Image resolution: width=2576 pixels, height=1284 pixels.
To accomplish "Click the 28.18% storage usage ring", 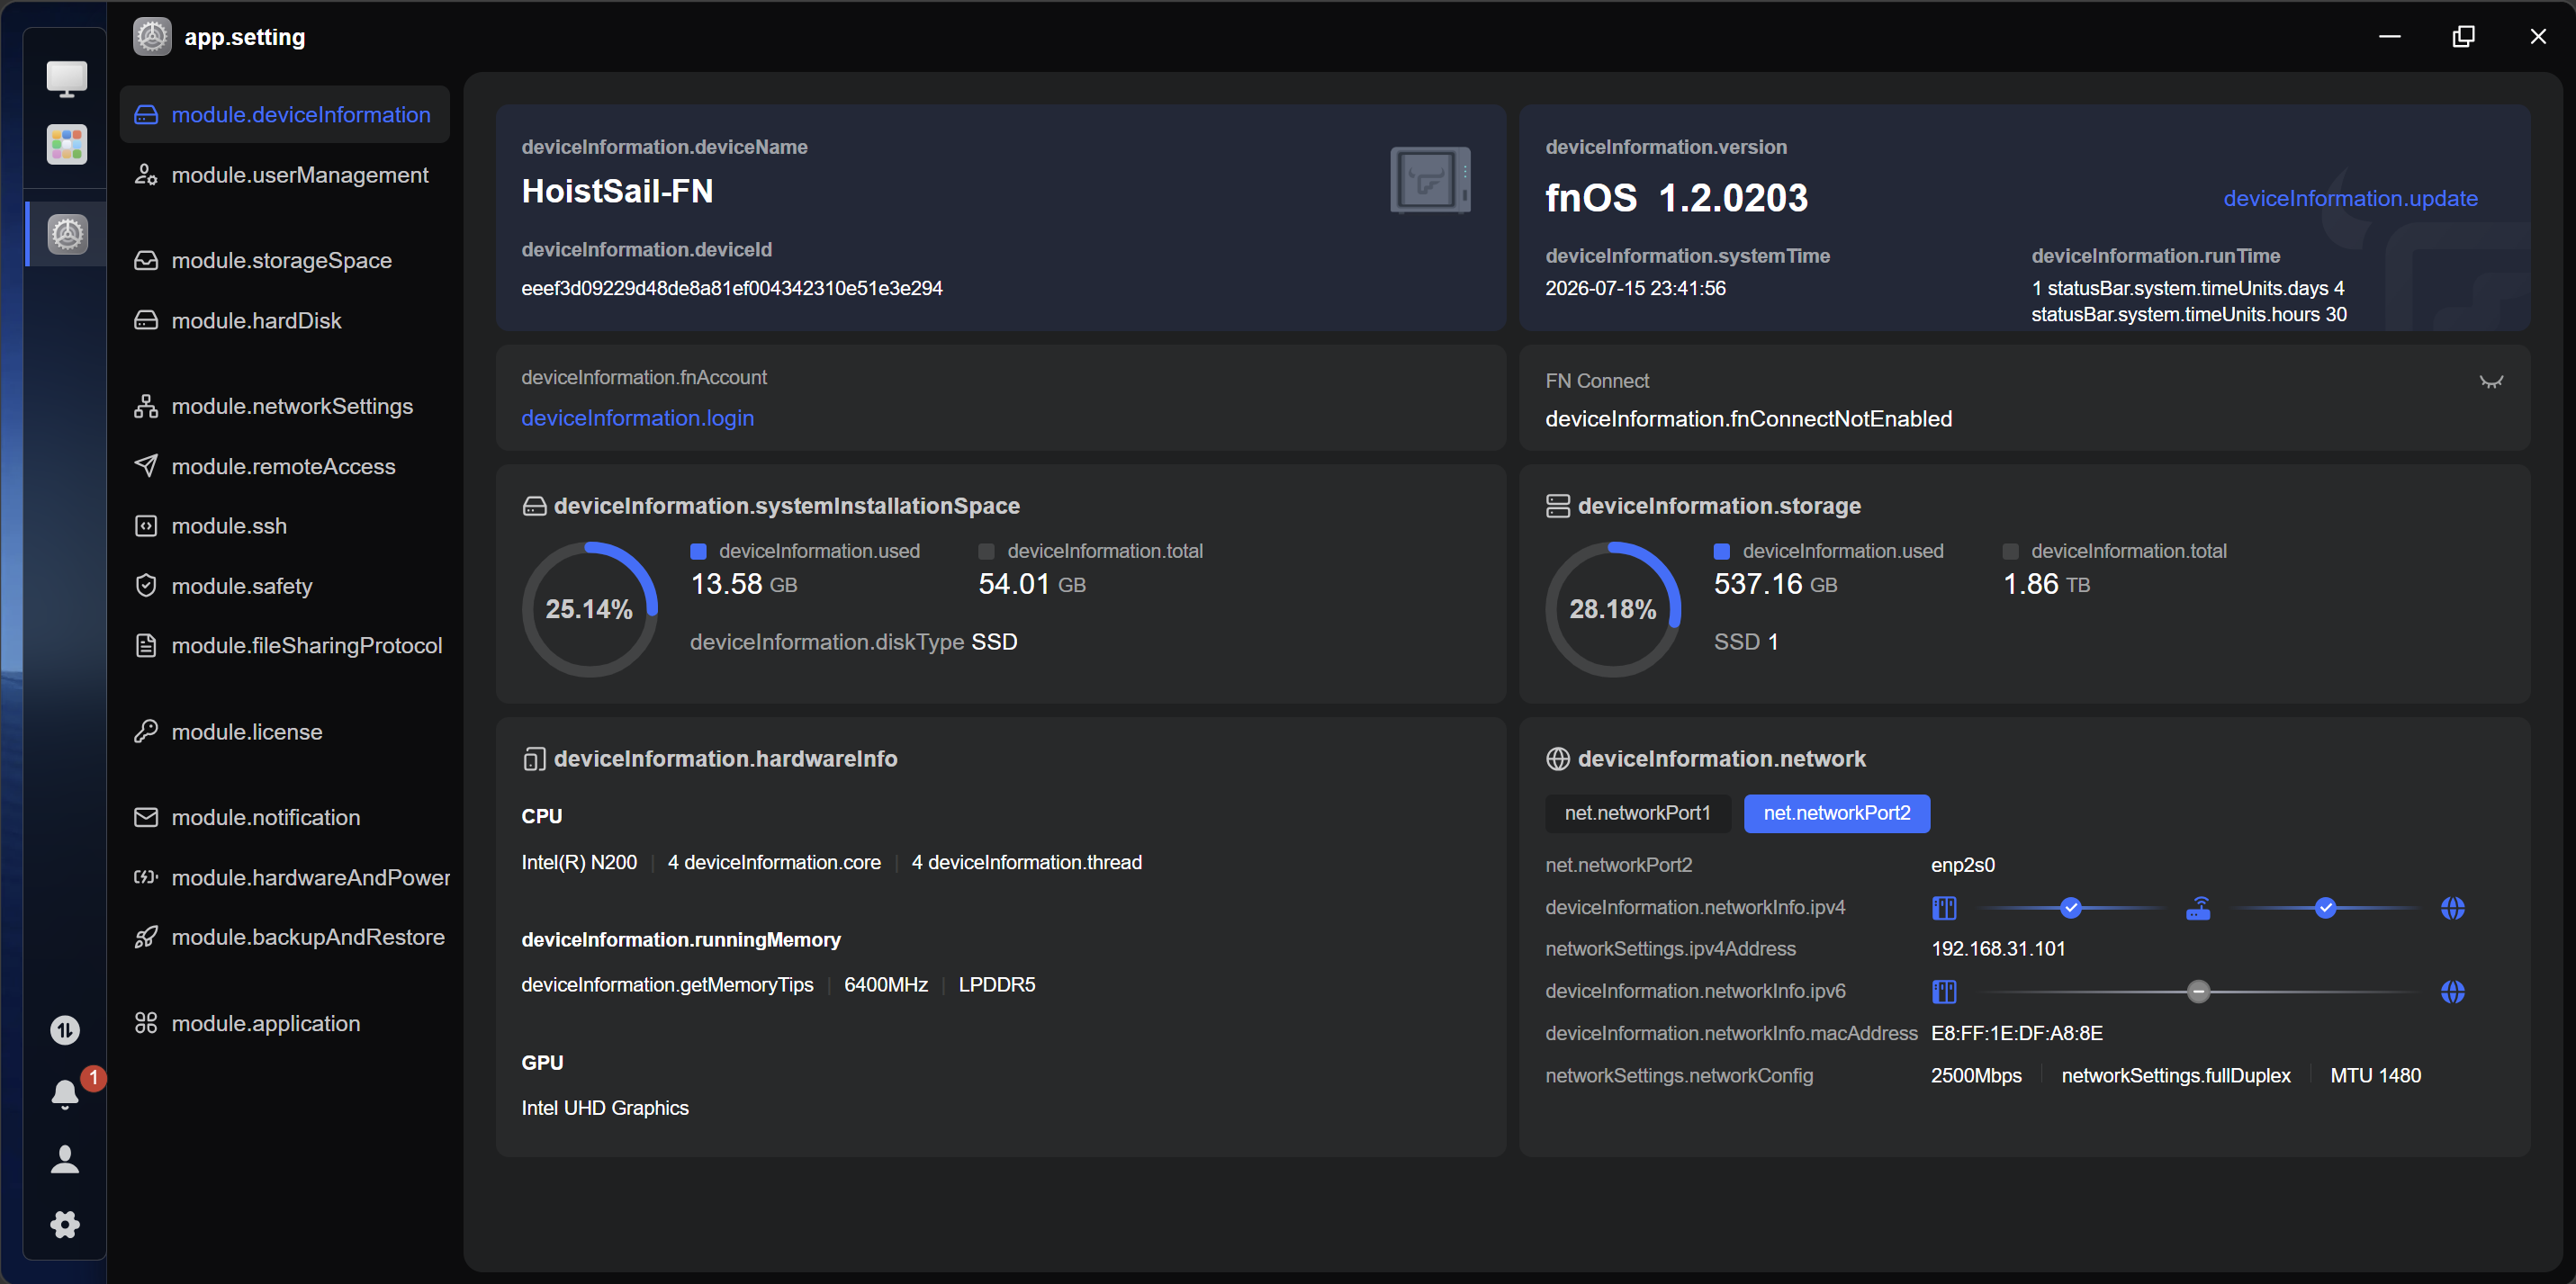I will click(x=1612, y=609).
